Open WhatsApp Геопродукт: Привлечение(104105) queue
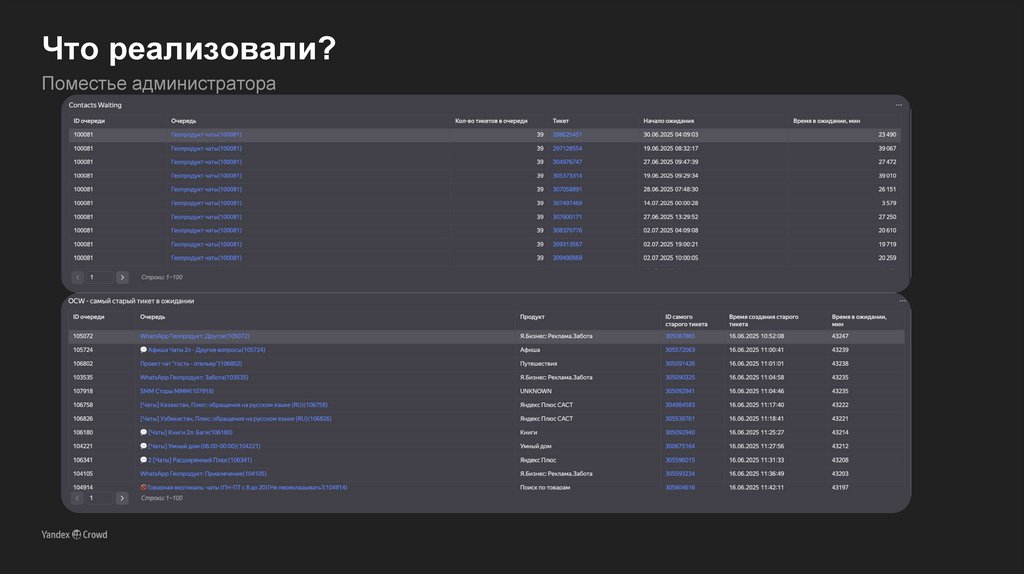The height and width of the screenshot is (574, 1024). [203, 473]
